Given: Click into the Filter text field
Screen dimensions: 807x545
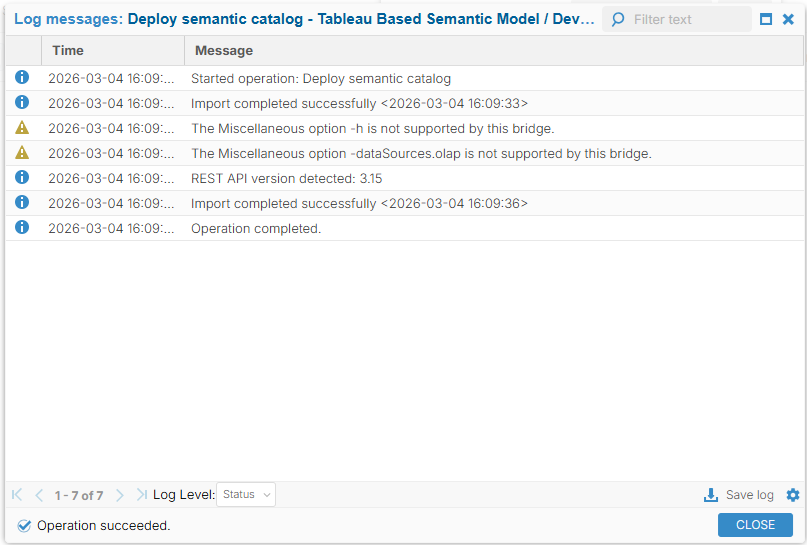Looking at the screenshot, I should 688,19.
